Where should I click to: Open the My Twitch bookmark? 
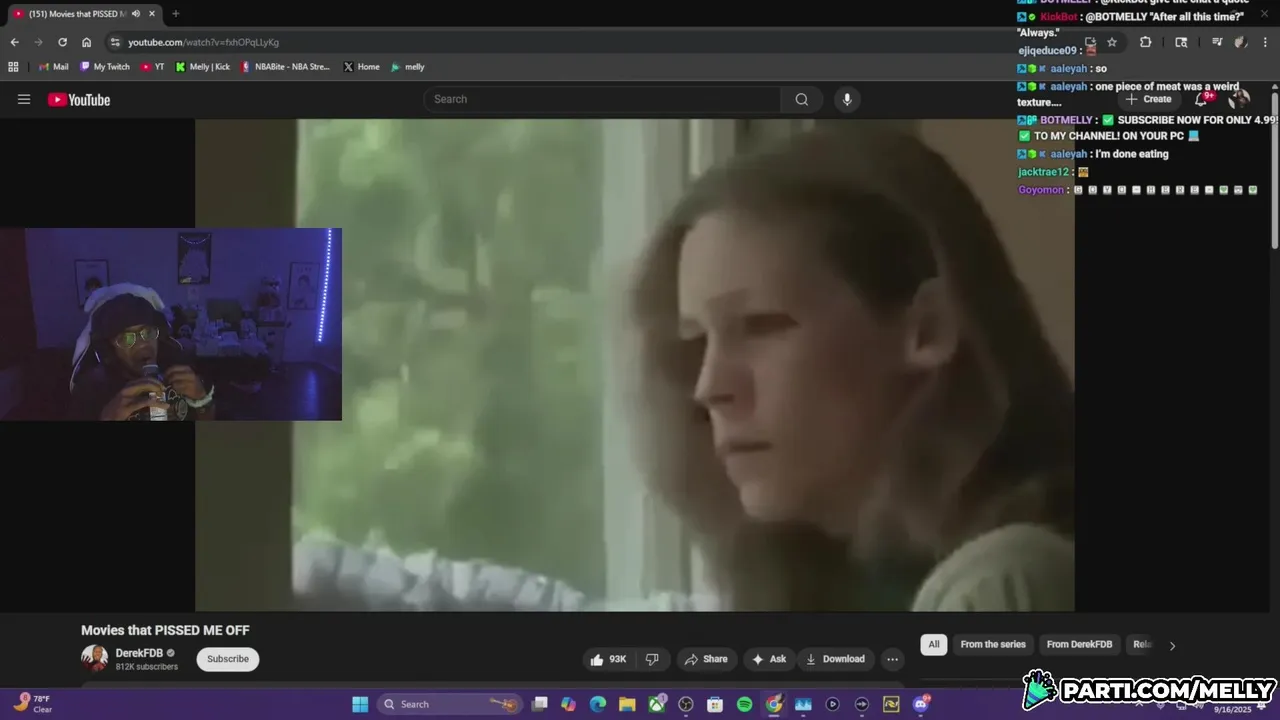(x=105, y=67)
